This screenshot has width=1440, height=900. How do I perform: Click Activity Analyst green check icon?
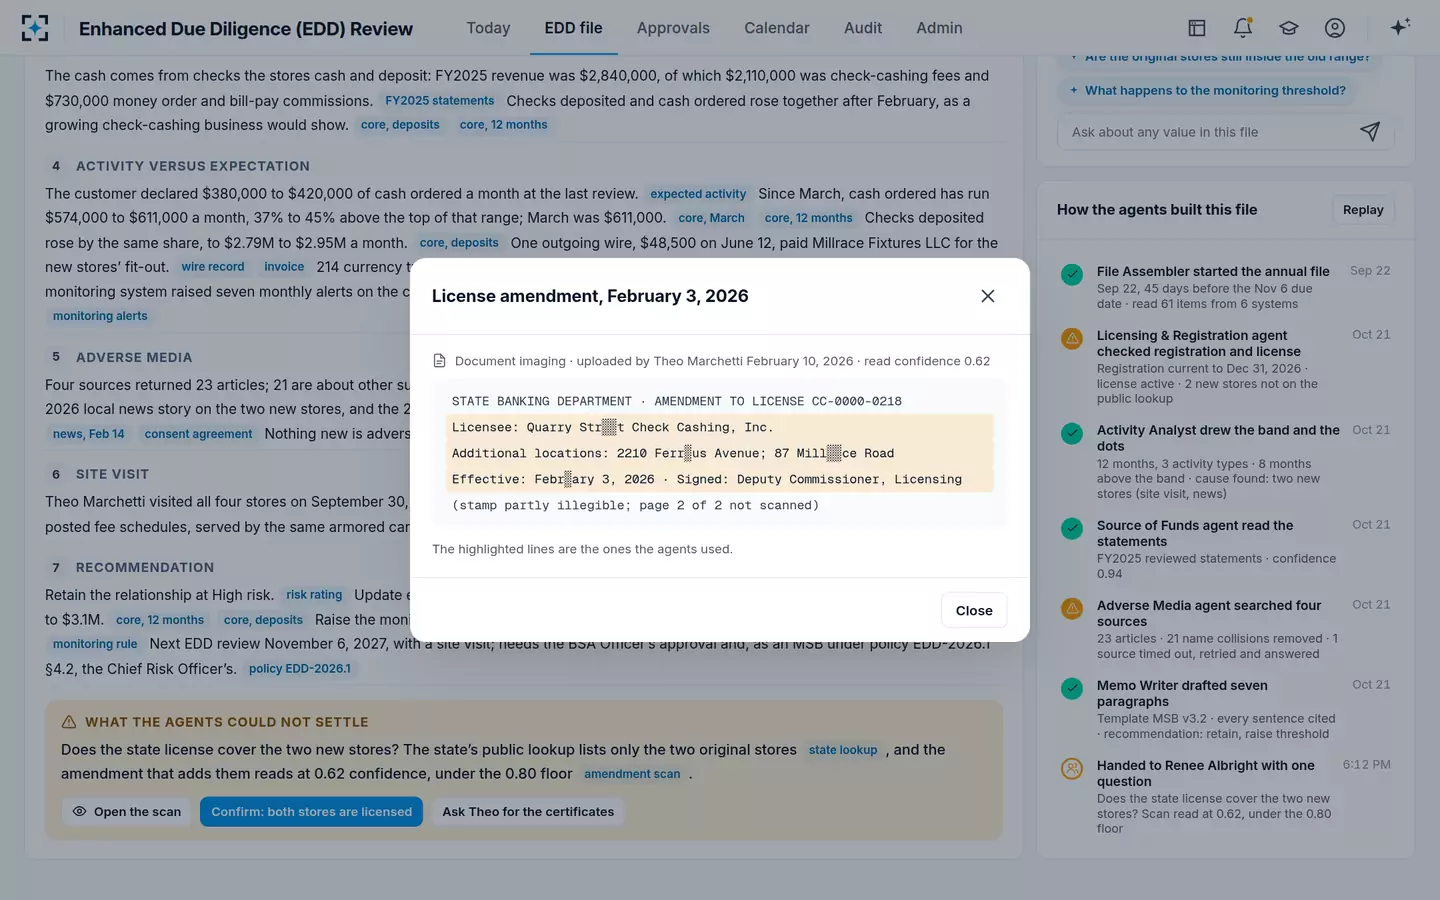(1072, 433)
